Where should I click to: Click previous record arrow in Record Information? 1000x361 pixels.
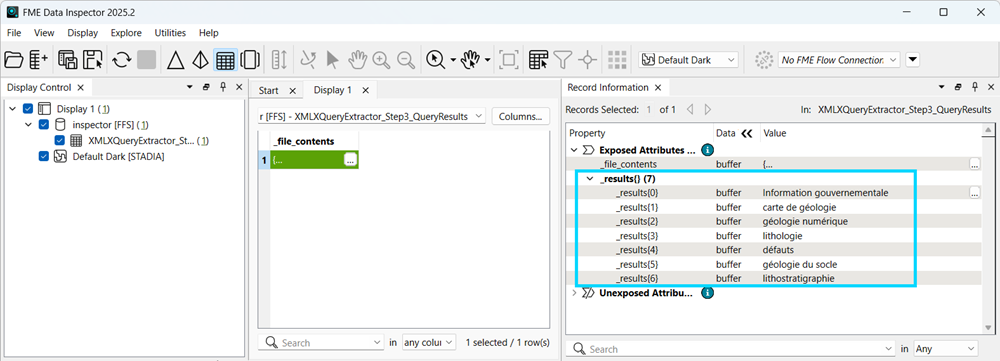[689, 110]
